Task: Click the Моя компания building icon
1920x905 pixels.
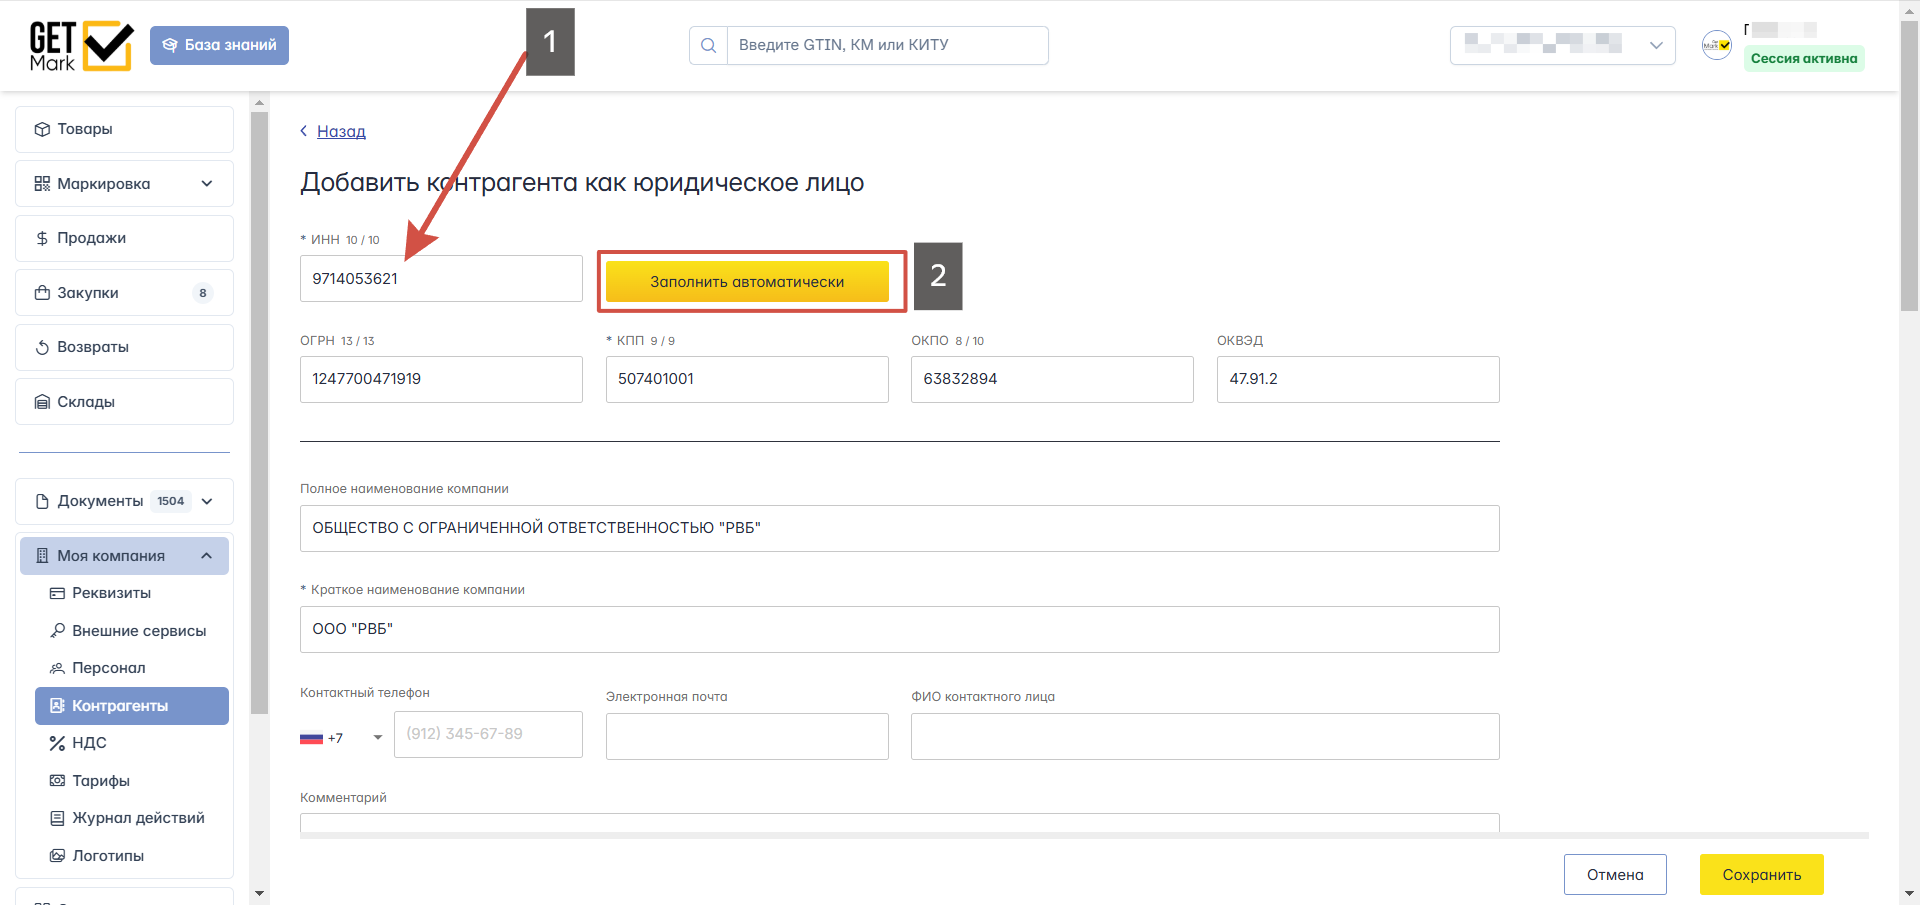Action: (42, 556)
